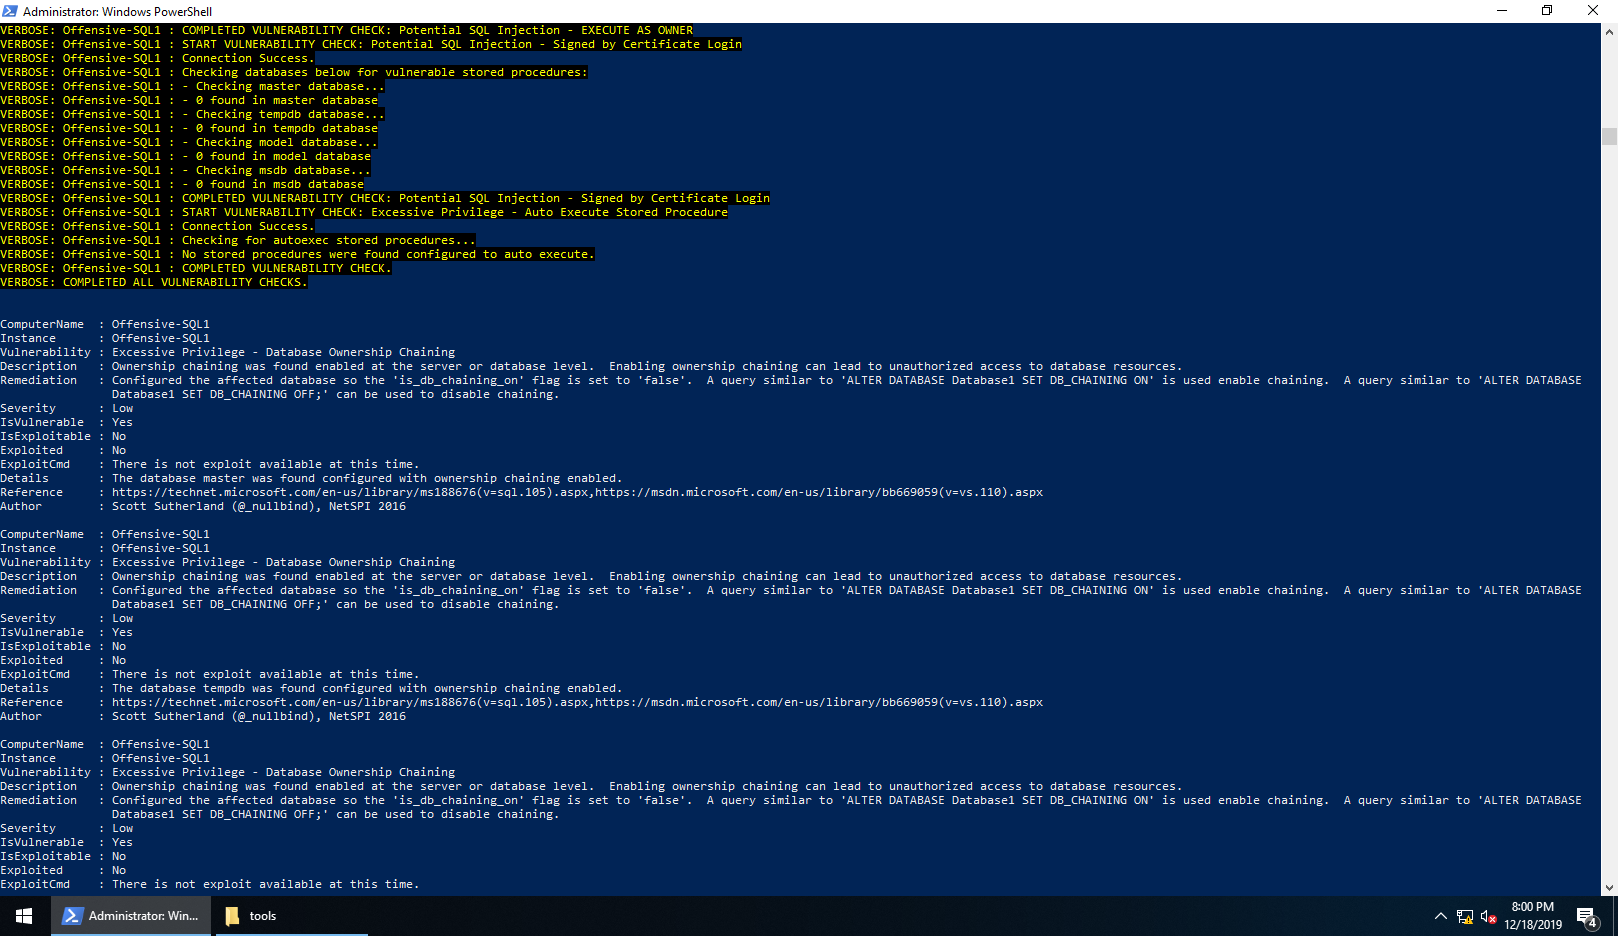The width and height of the screenshot is (1618, 936).
Task: Minimize the PowerShell window
Action: pos(1501,11)
